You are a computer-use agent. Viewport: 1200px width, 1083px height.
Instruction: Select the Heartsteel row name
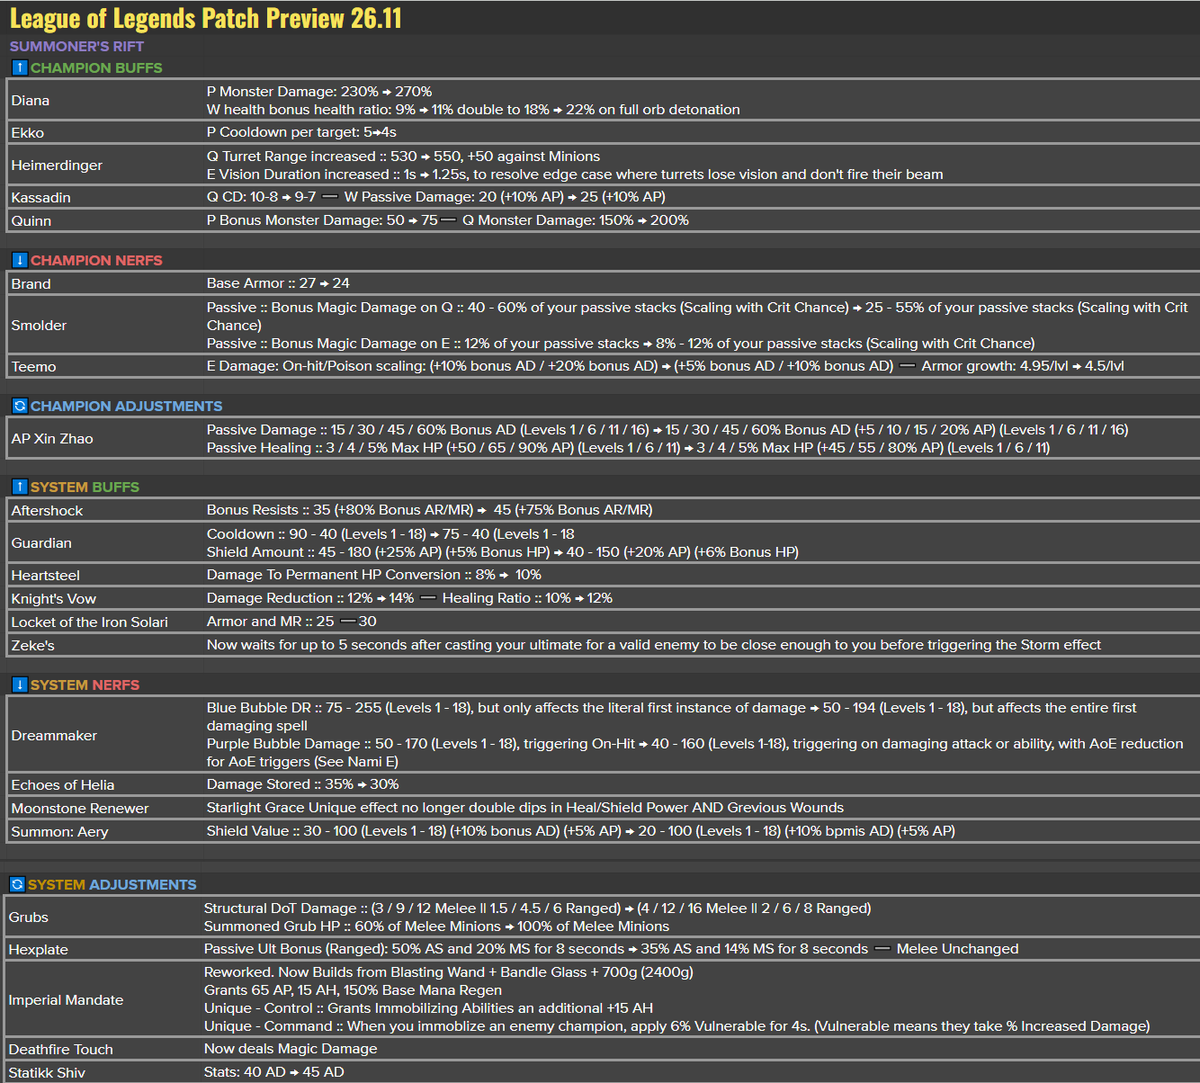[46, 576]
